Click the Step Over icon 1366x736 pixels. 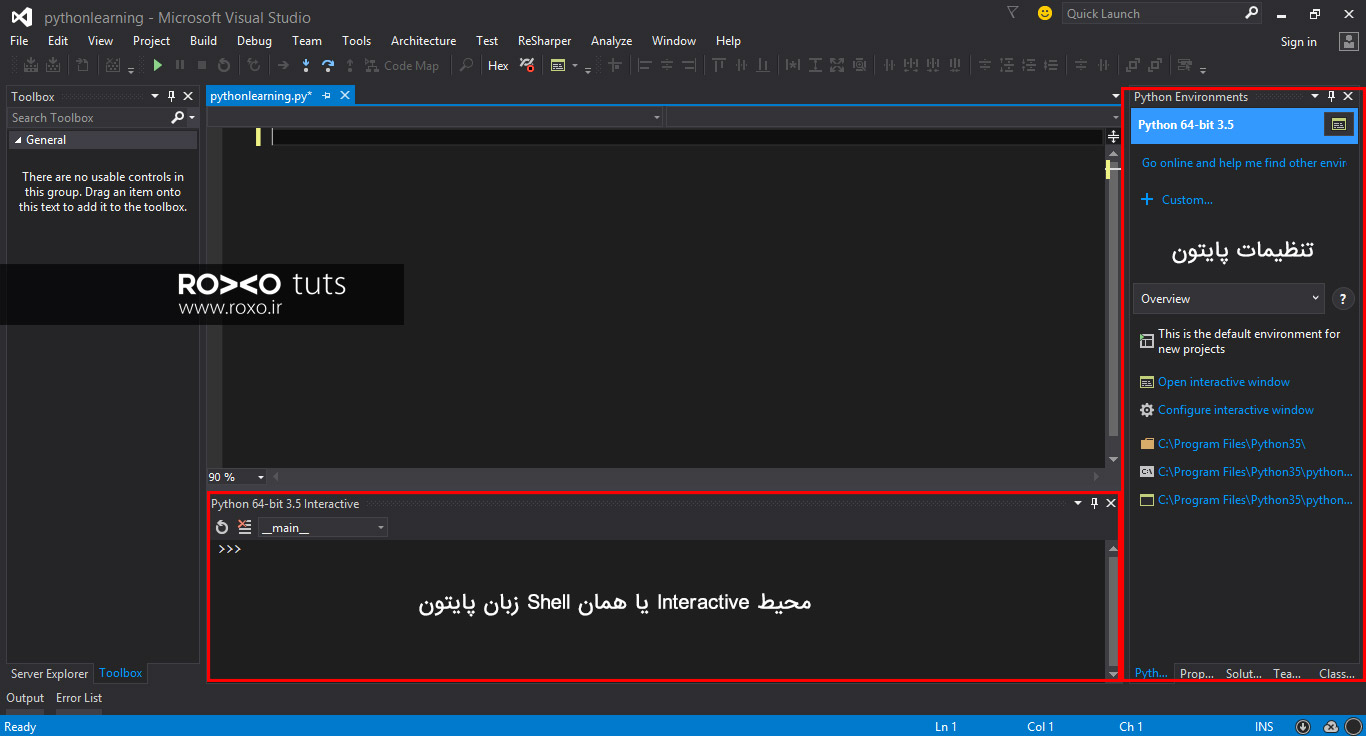point(328,65)
